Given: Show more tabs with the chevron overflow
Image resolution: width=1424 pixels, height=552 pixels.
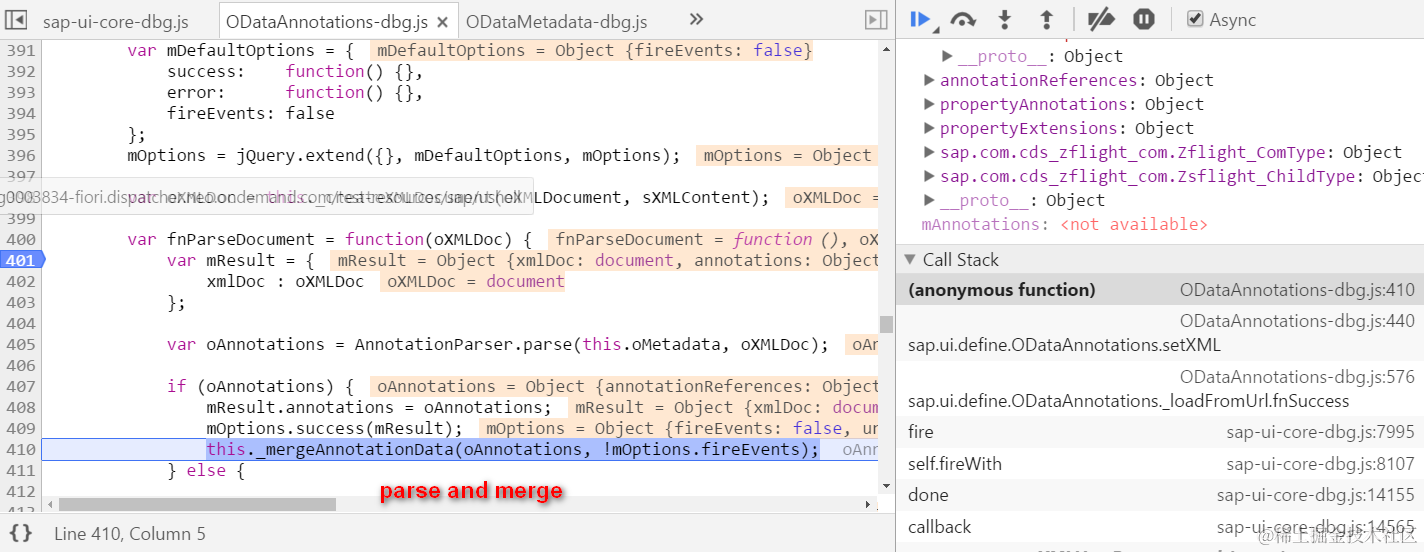Looking at the screenshot, I should click(x=697, y=20).
